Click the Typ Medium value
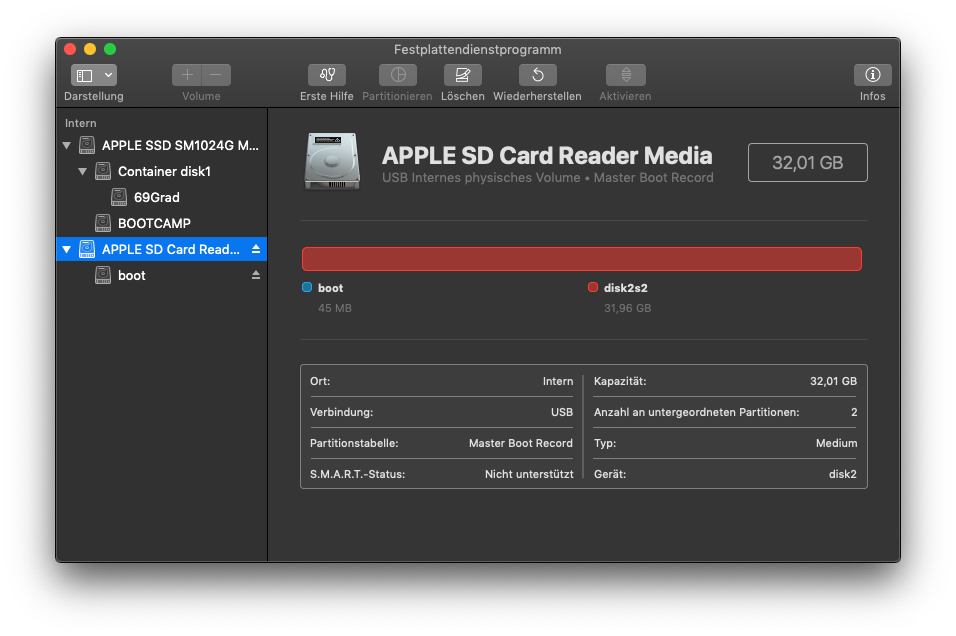The height and width of the screenshot is (636, 956). point(836,443)
